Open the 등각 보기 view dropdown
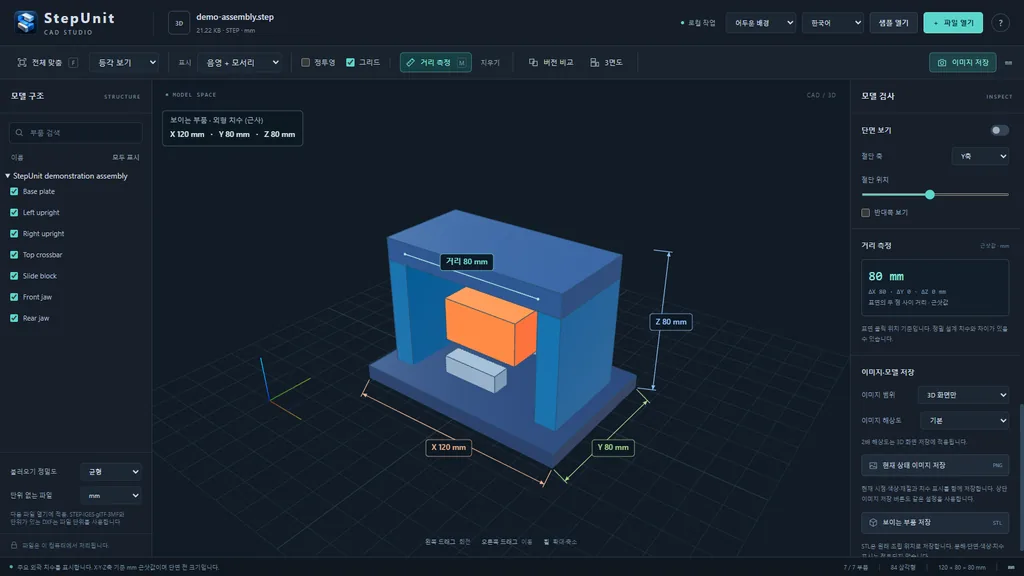This screenshot has width=1024, height=576. point(124,63)
